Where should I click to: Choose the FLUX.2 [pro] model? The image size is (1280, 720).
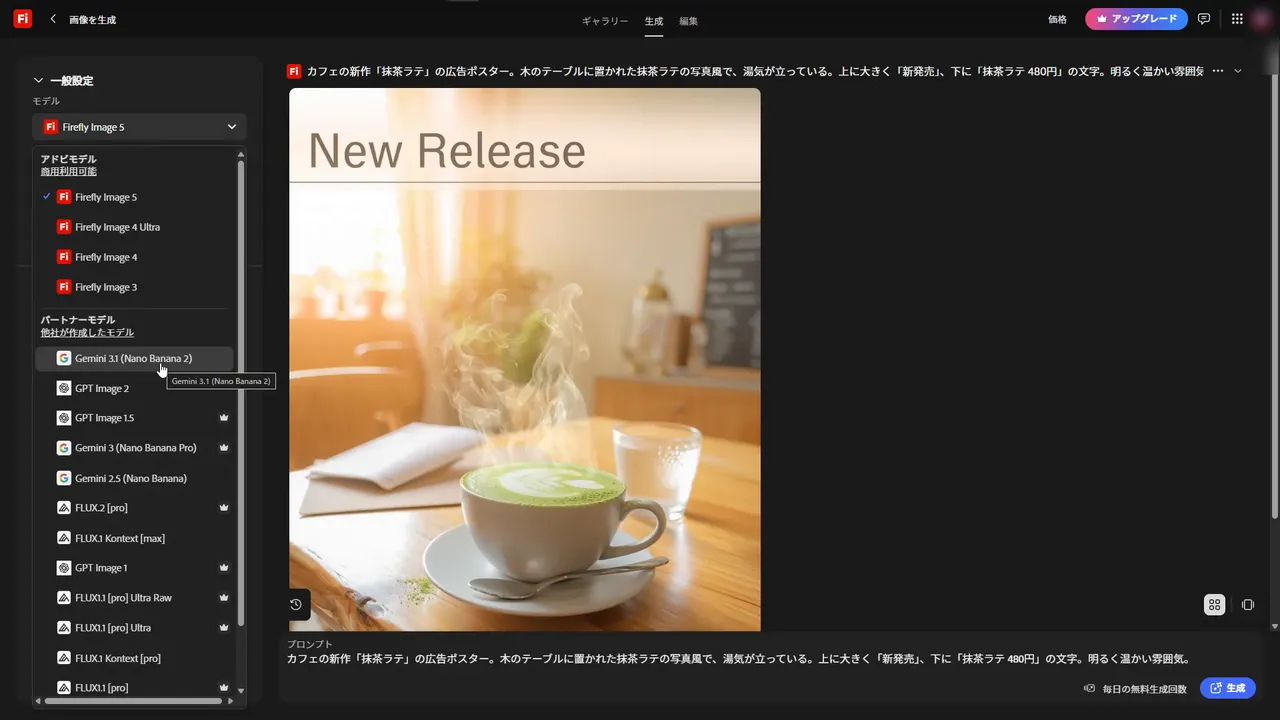pyautogui.click(x=134, y=508)
